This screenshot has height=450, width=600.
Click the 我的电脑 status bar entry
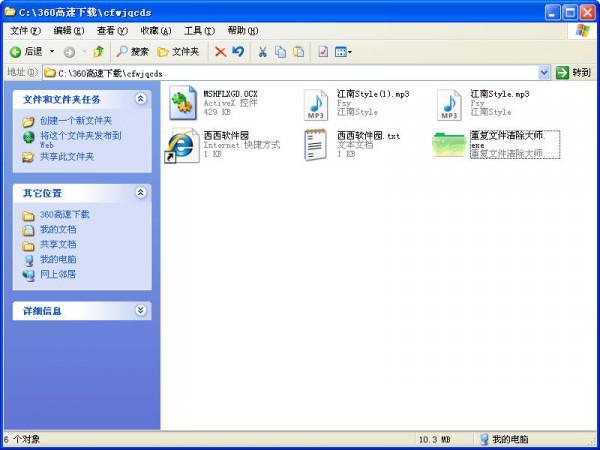[x=504, y=439]
